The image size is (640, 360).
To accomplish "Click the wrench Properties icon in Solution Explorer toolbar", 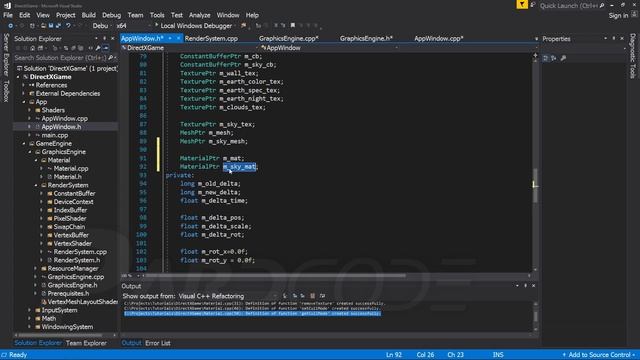I will coord(98,48).
